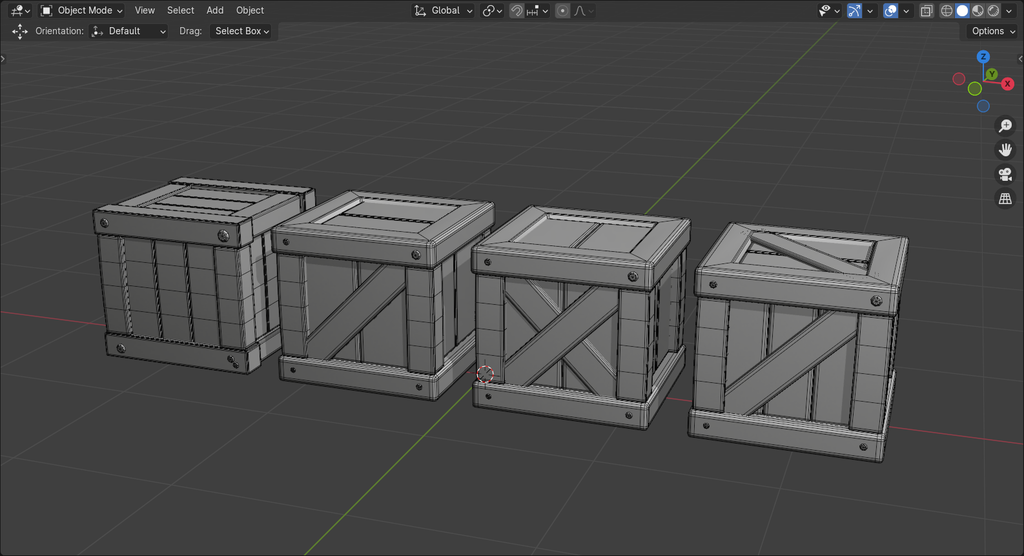Toggle show overlays button
The width and height of the screenshot is (1024, 556).
tap(890, 10)
